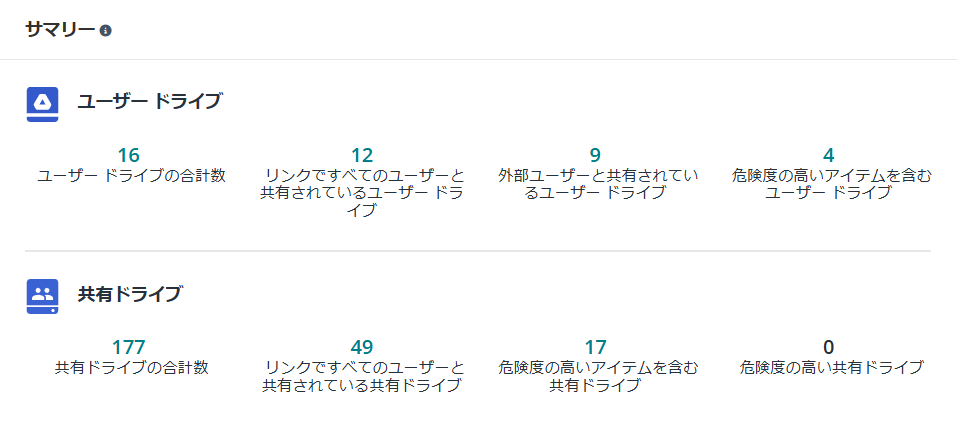This screenshot has height=429, width=957.
Task: Open the 177 shared drives total count
Action: (x=129, y=347)
